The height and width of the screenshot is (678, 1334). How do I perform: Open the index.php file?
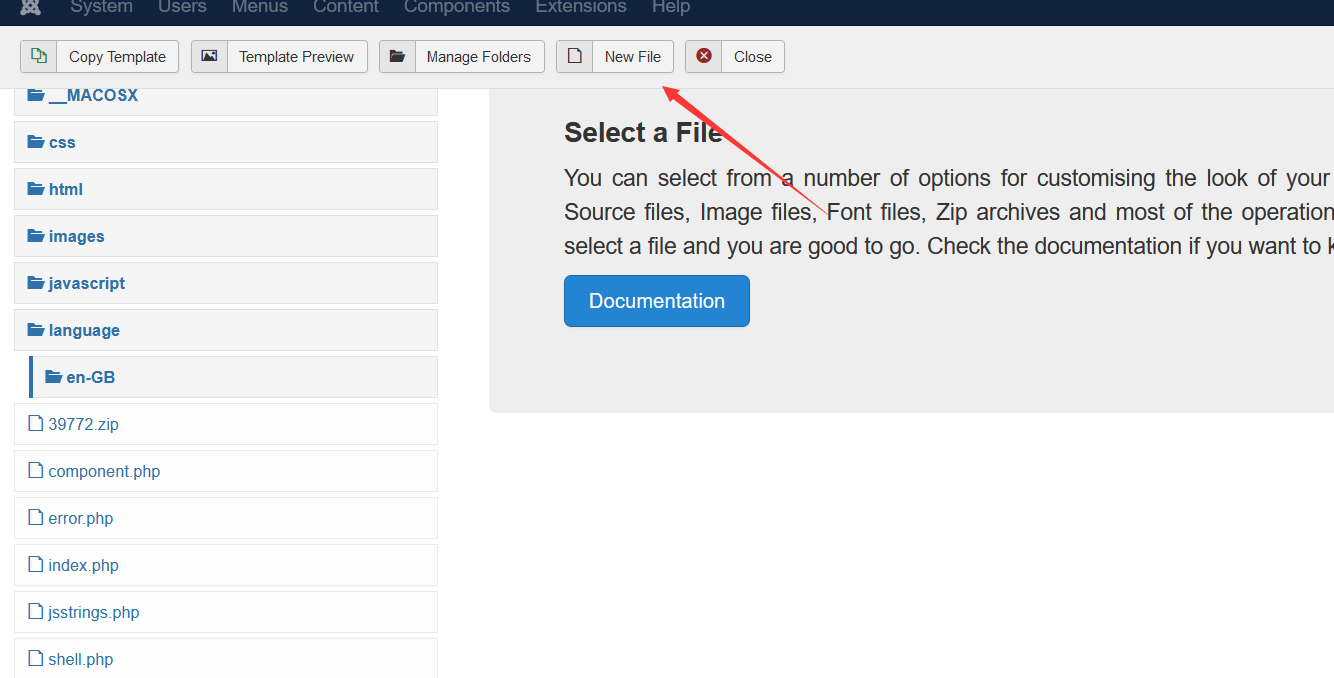click(x=83, y=565)
